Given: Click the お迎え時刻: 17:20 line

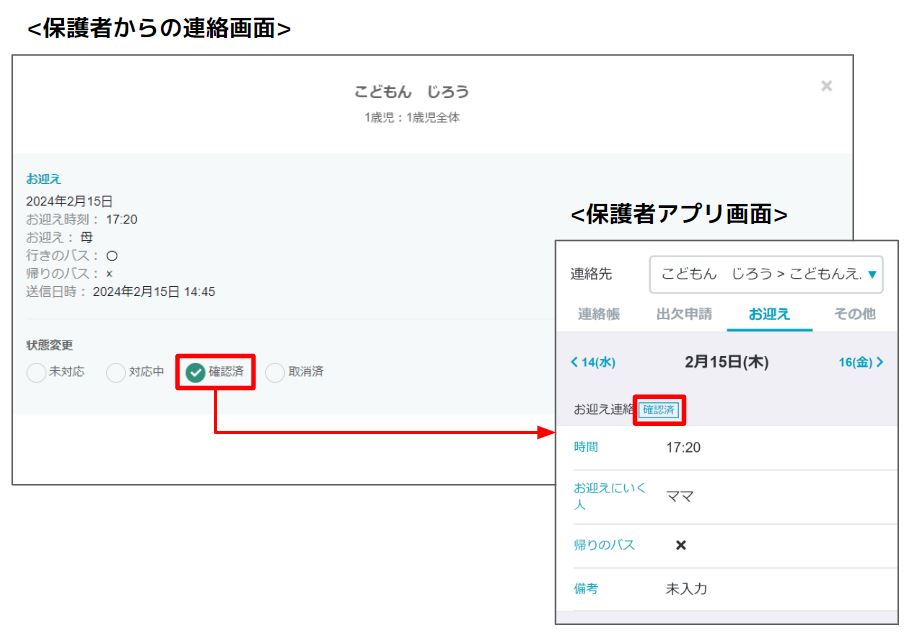Looking at the screenshot, I should pyautogui.click(x=82, y=219).
